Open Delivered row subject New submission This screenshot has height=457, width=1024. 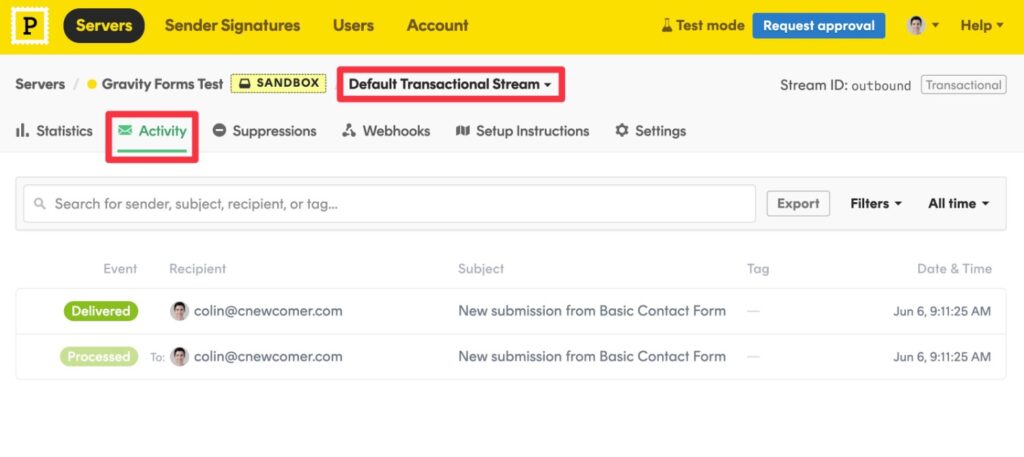592,311
